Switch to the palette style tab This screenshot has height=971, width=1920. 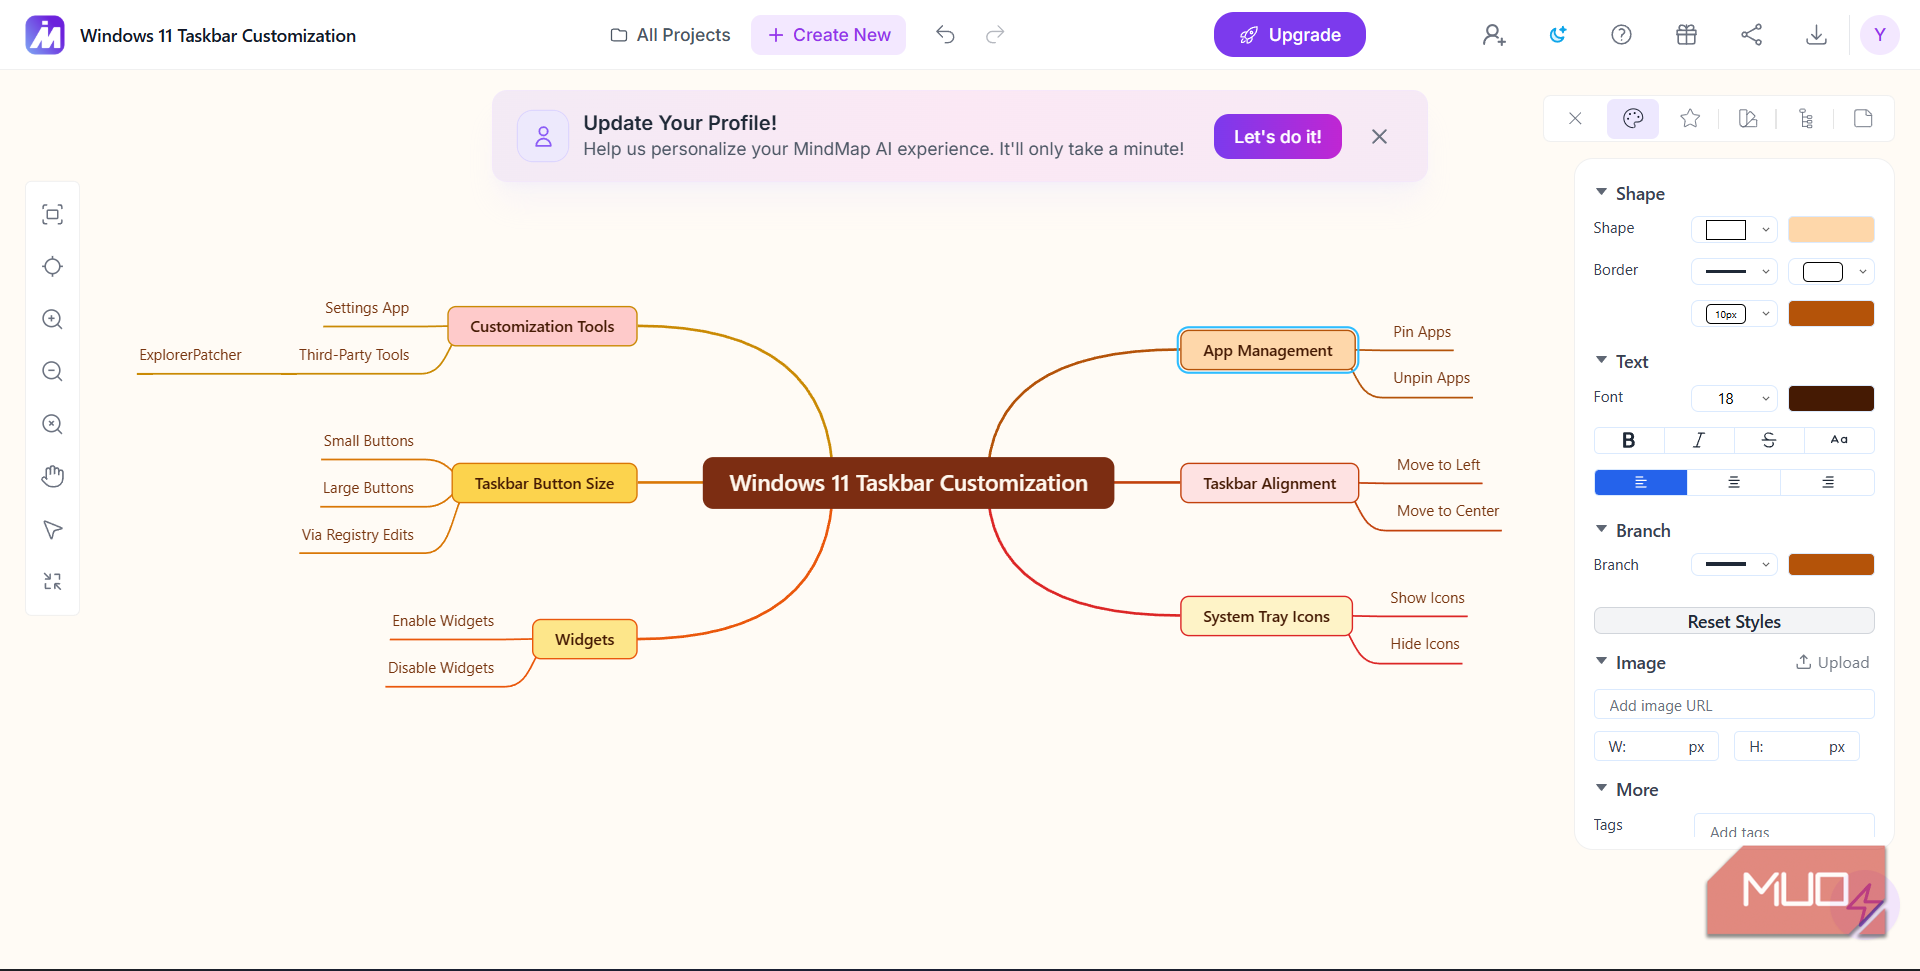[1633, 119]
